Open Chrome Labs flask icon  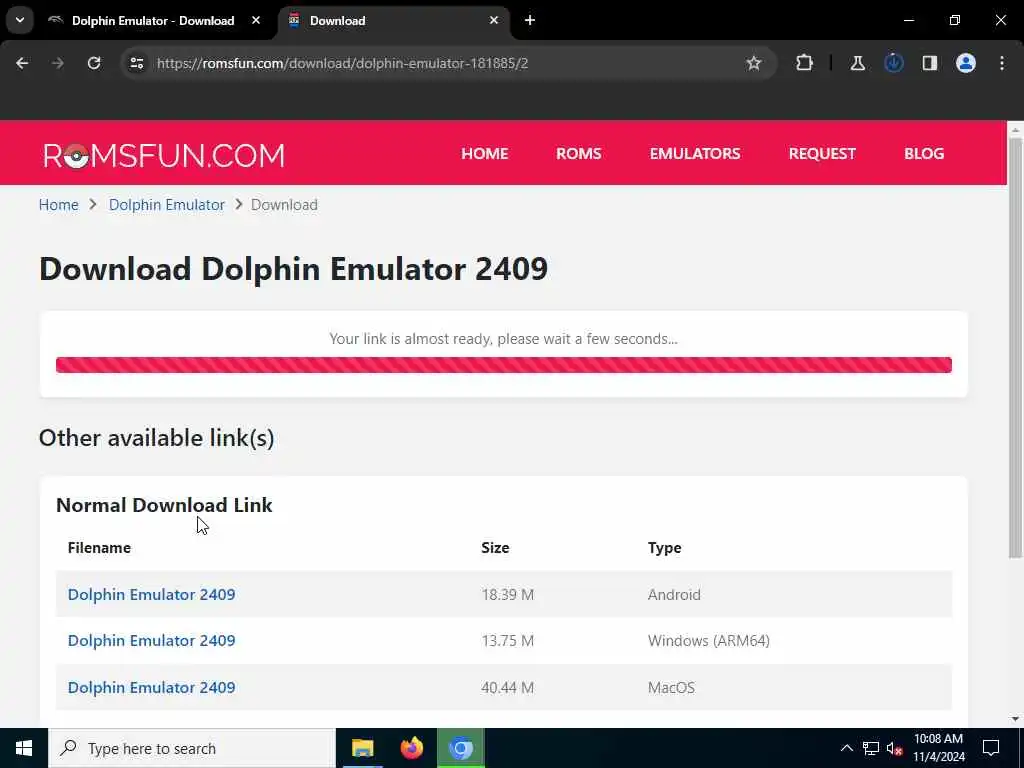pyautogui.click(x=857, y=63)
